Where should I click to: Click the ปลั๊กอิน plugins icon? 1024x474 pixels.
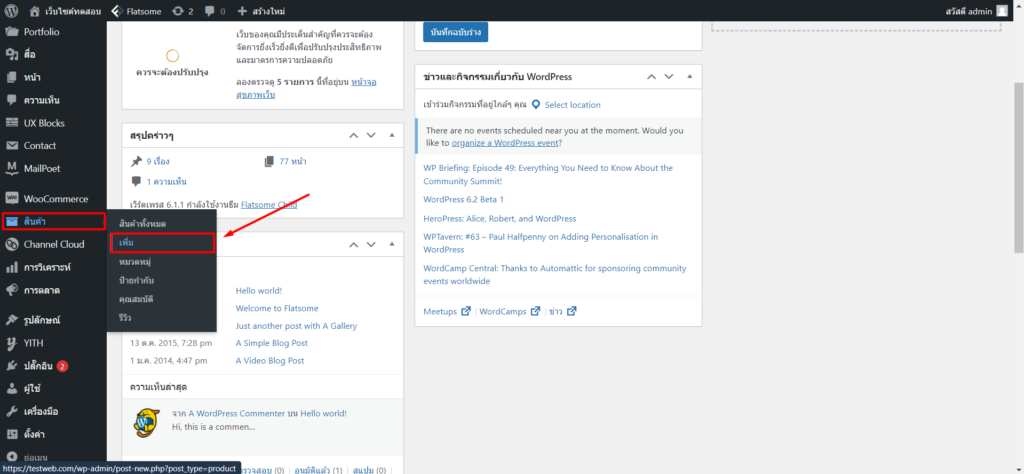[x=11, y=366]
